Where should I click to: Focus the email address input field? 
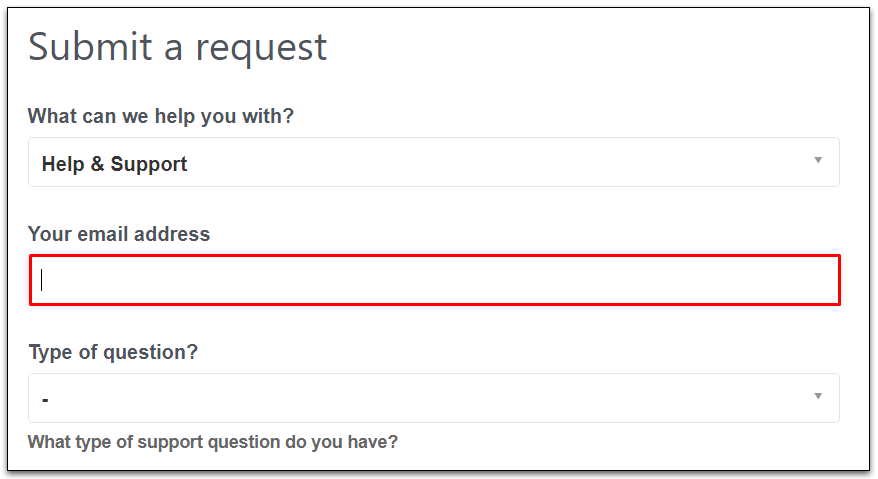[x=434, y=280]
